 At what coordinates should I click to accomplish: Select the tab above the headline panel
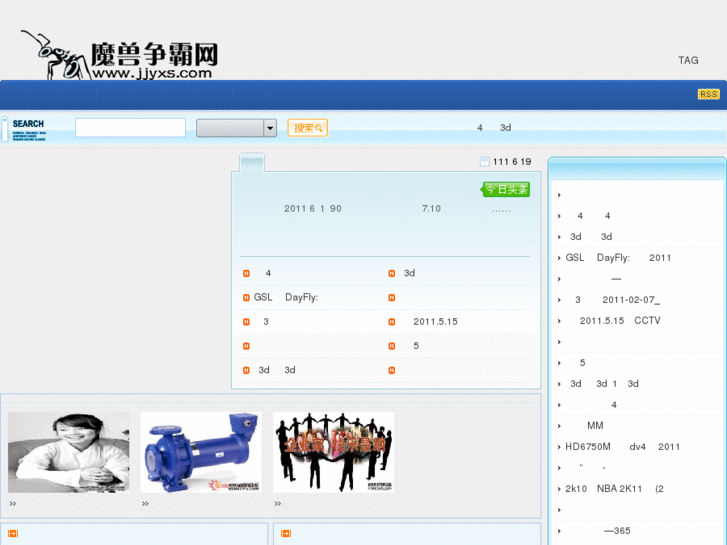tap(252, 163)
